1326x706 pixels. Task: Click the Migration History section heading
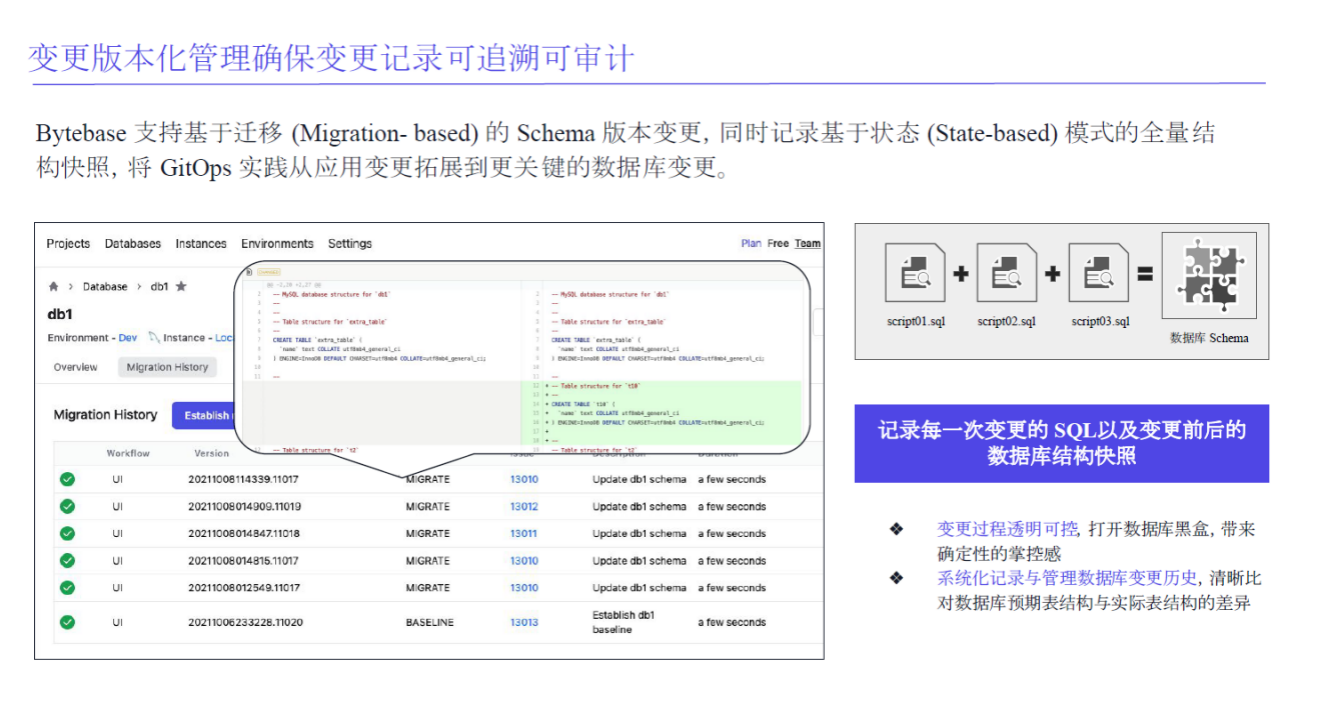point(105,415)
